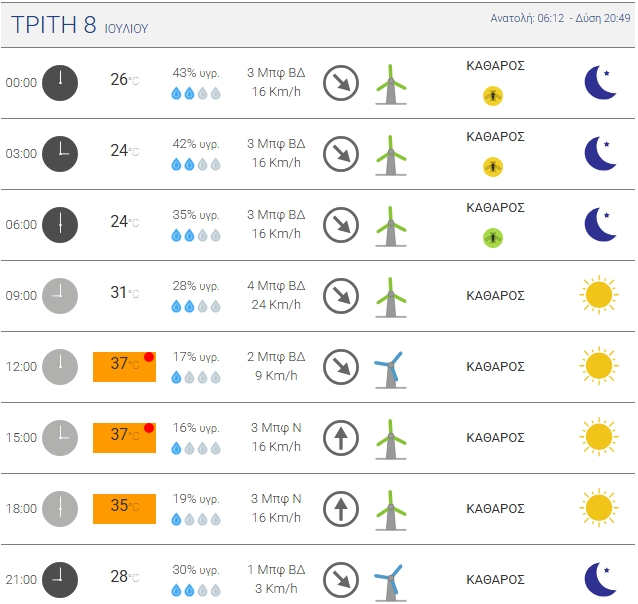
Task: Click the moon icon in 03:00 row
Action: 600,153
